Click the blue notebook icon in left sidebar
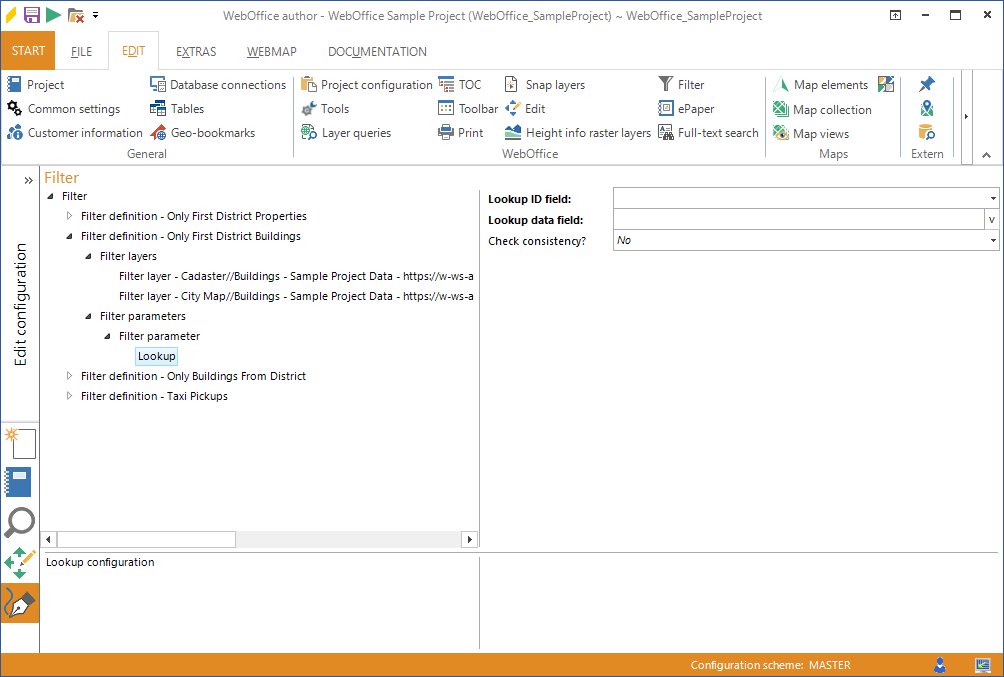 tap(19, 482)
